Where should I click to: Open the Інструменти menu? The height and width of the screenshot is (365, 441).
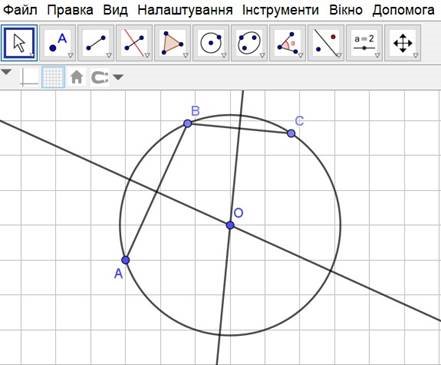[280, 10]
